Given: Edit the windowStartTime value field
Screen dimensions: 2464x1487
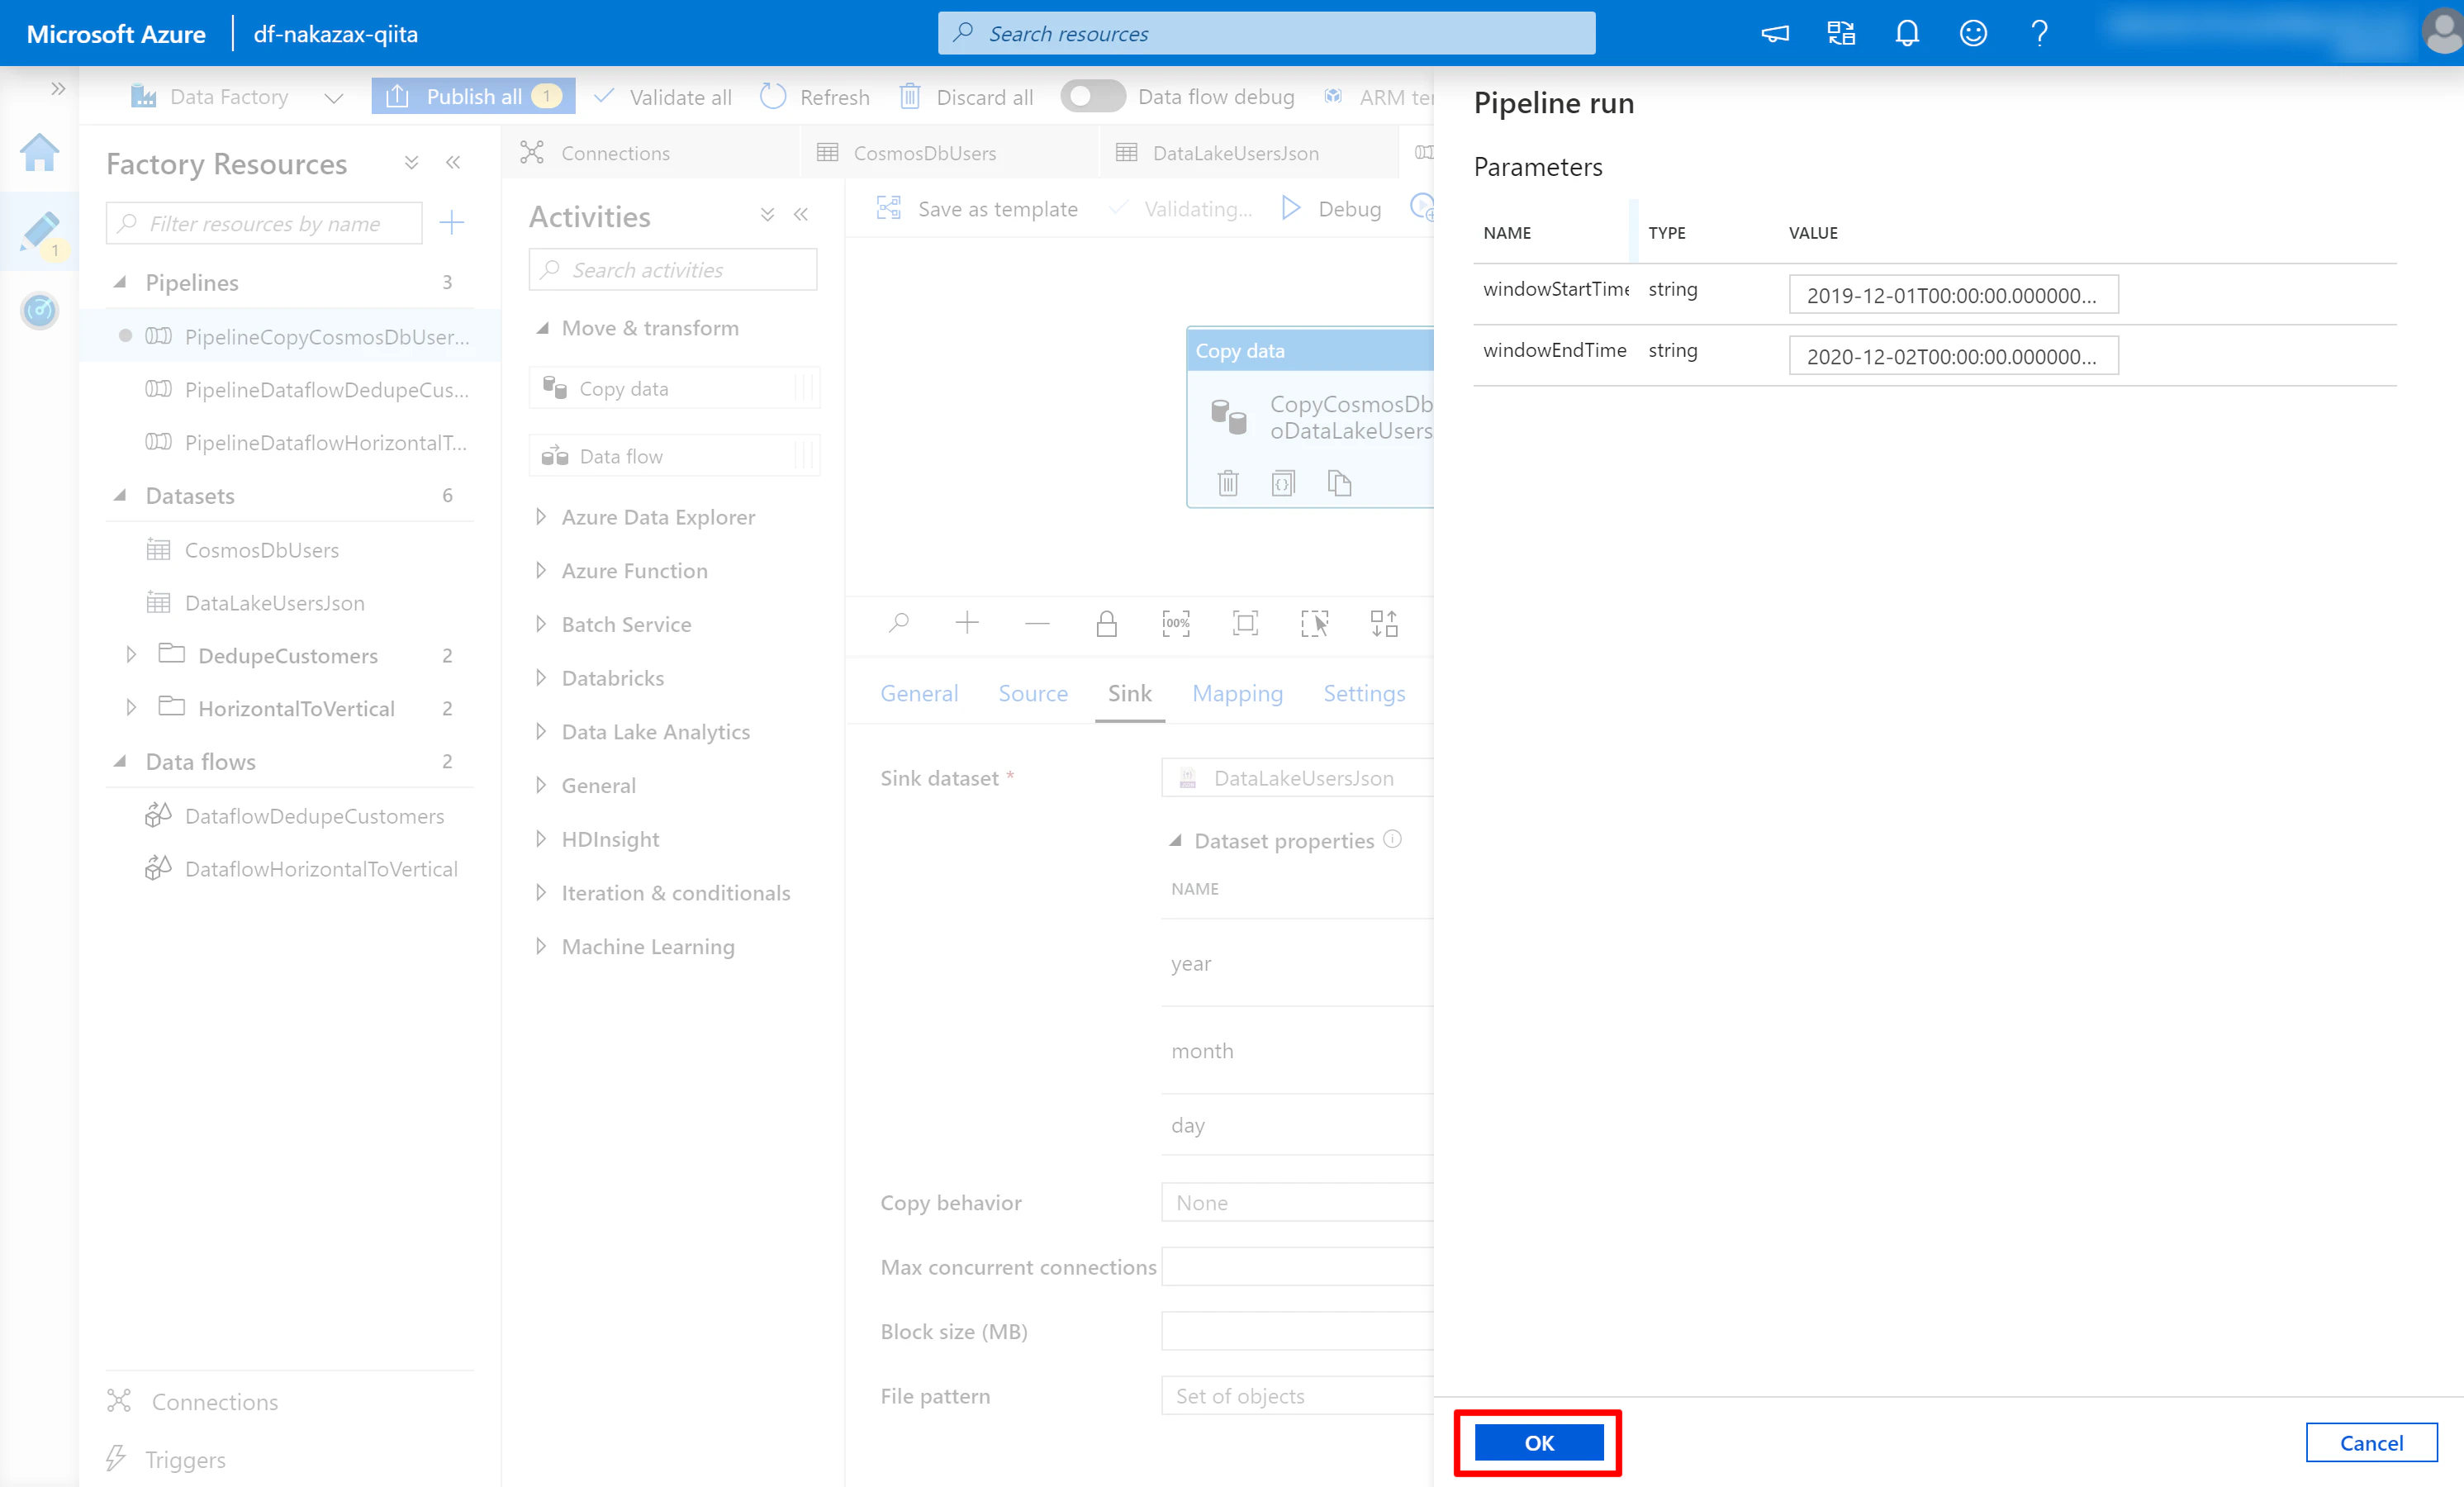Looking at the screenshot, I should click(x=1953, y=295).
